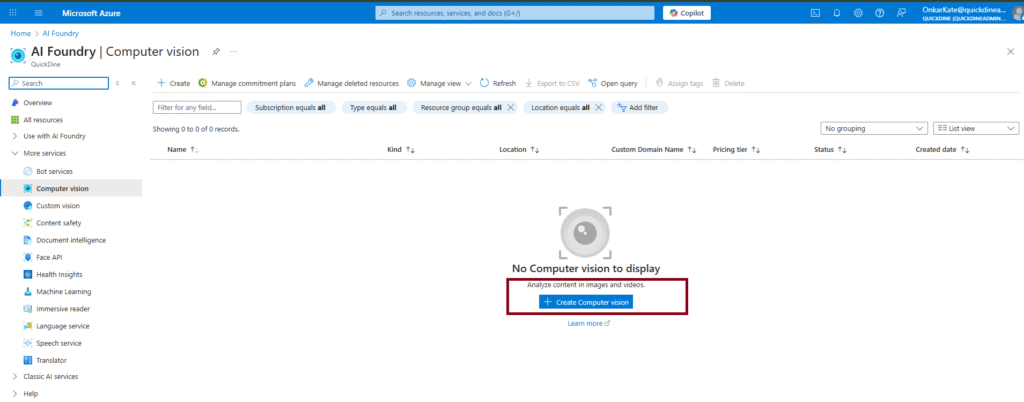Viewport: 1024px width, 402px height.
Task: Collapse the More services section
Action: 44,153
